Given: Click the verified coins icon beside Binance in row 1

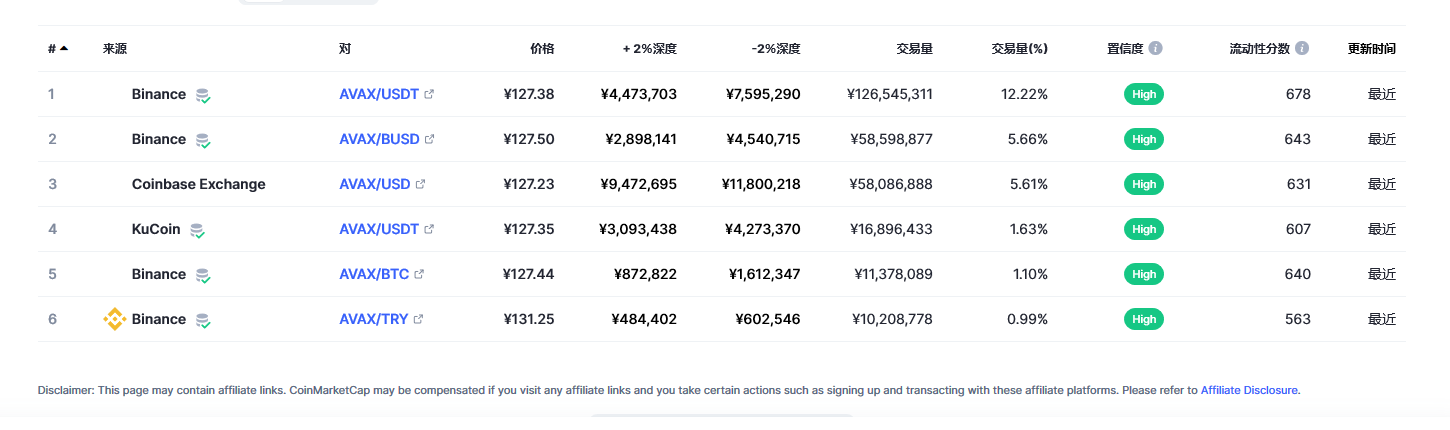Looking at the screenshot, I should 203,95.
